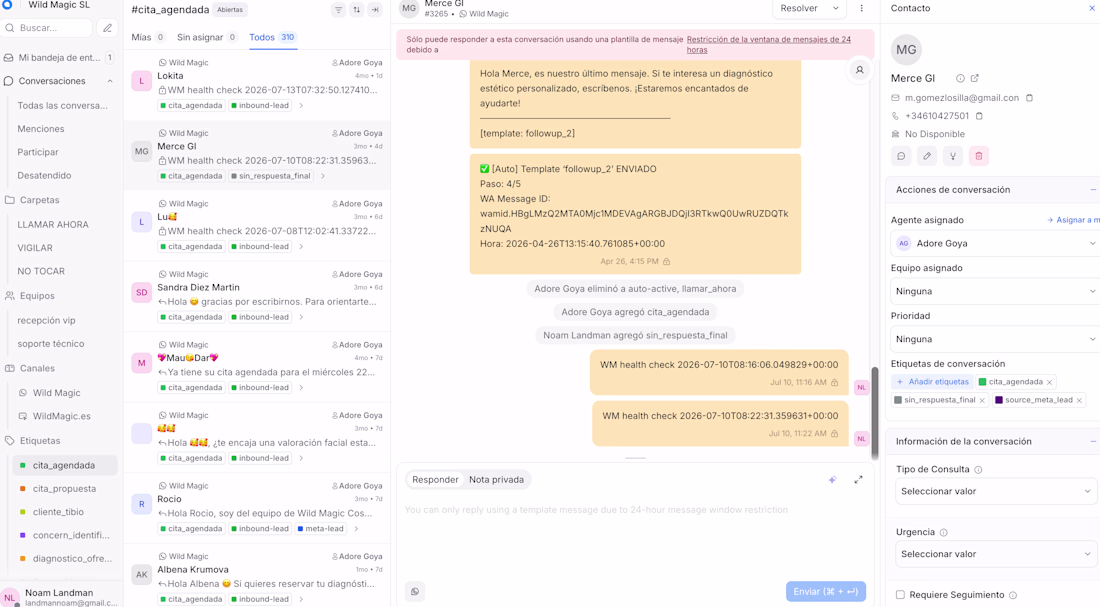Open Mi bandeja de entrada
This screenshot has width=1100, height=607.
[59, 58]
